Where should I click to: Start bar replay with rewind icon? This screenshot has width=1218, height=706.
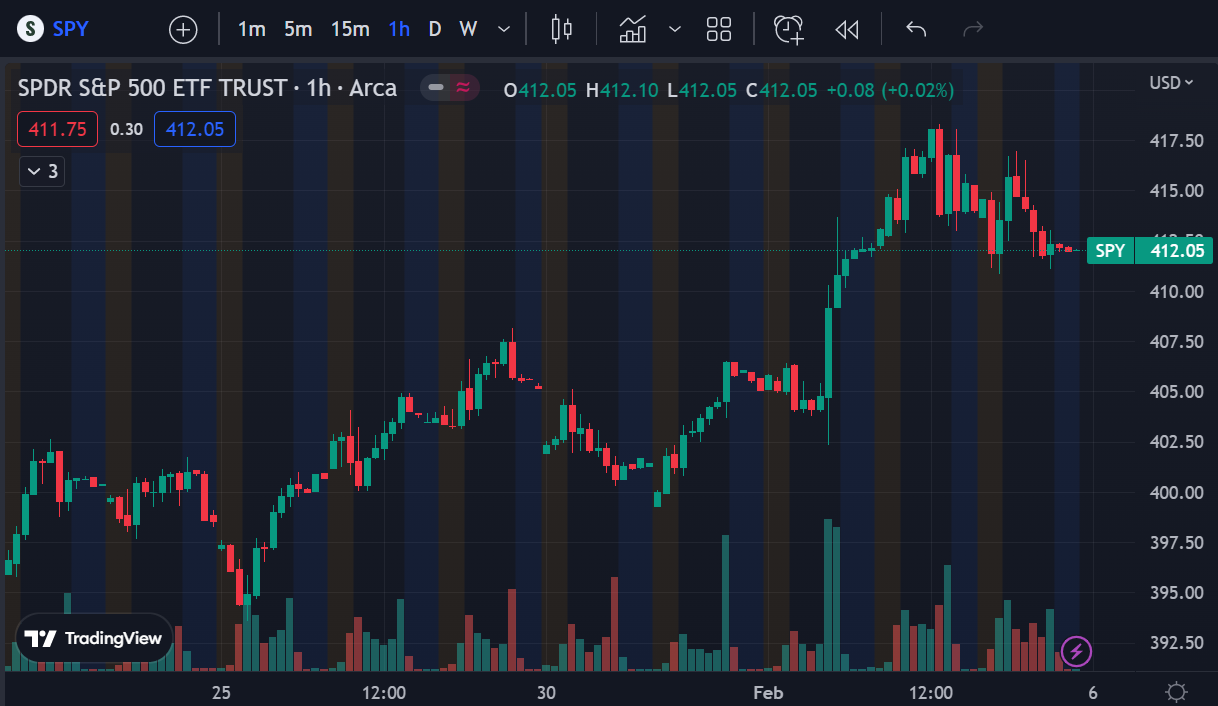tap(847, 29)
